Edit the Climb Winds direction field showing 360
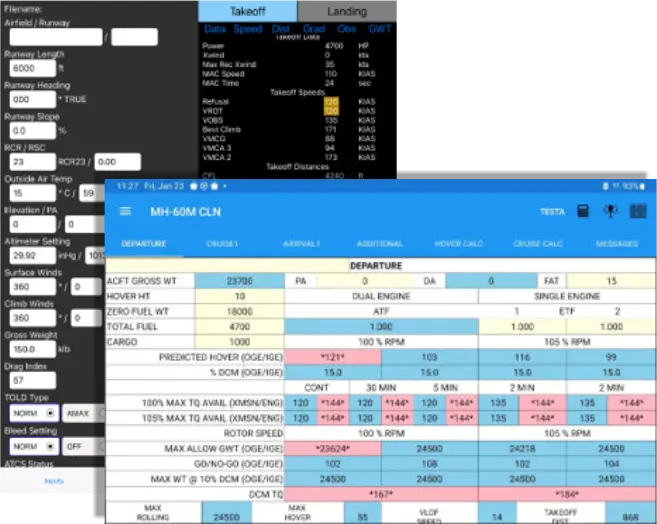The width and height of the screenshot is (657, 524). (x=32, y=318)
